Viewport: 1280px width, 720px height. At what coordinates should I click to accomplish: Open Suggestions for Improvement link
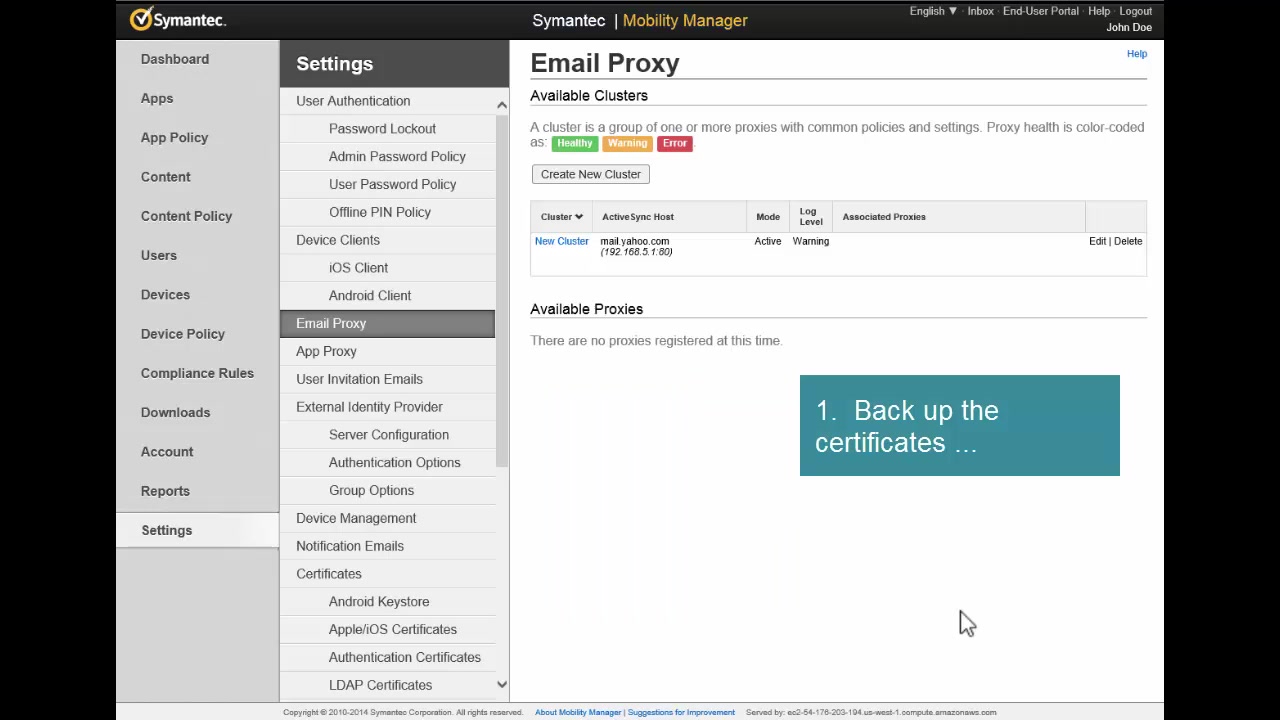[x=681, y=712]
